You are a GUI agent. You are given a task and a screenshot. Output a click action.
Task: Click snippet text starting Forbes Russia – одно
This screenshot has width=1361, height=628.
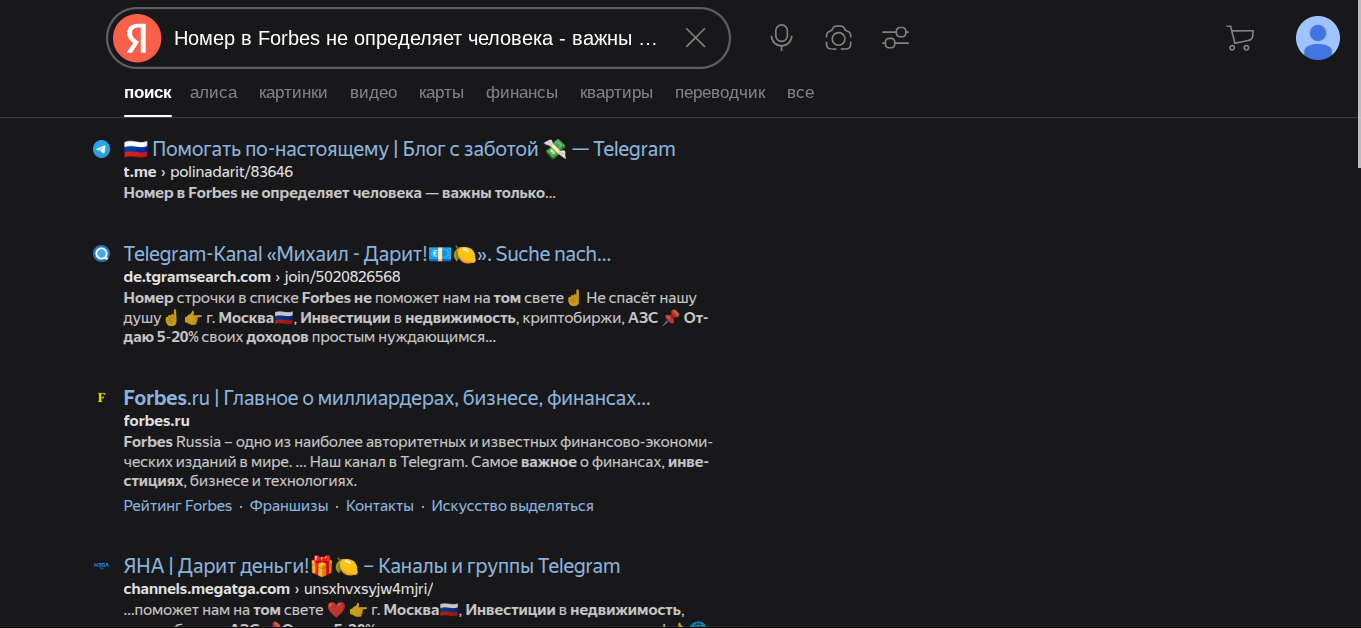pos(418,462)
